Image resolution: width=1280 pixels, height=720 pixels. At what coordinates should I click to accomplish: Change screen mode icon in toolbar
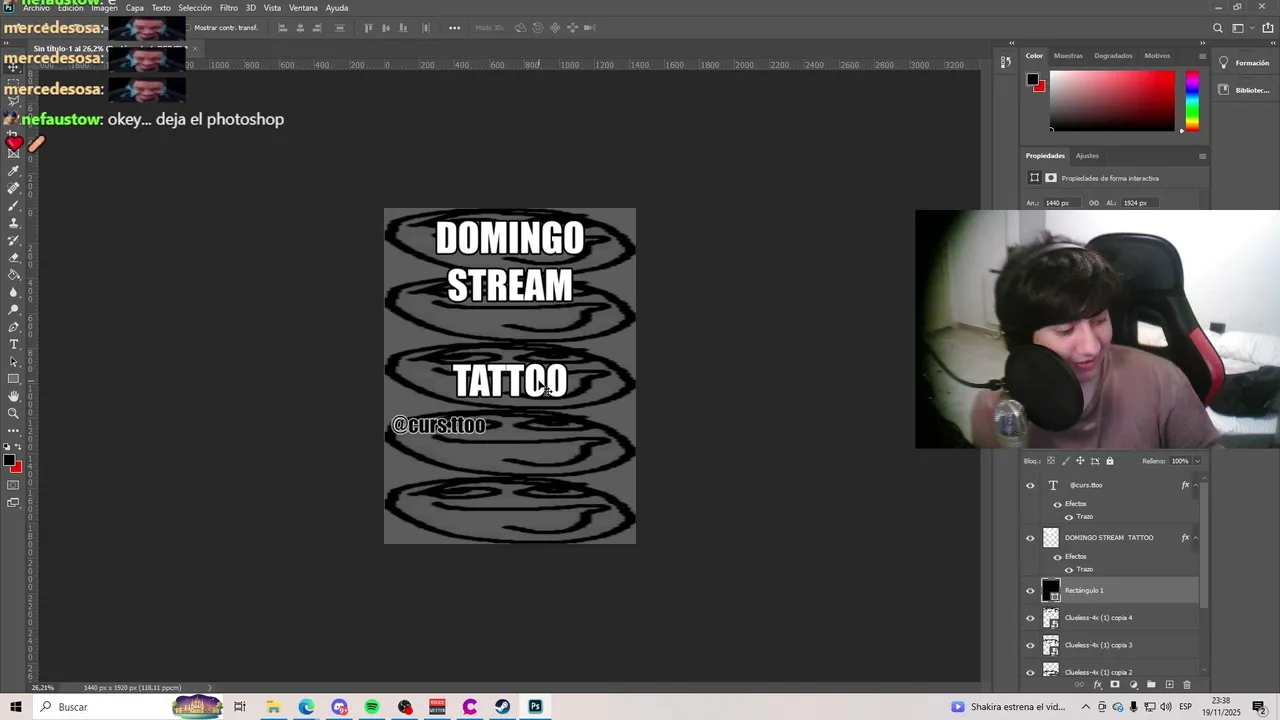click(x=14, y=503)
